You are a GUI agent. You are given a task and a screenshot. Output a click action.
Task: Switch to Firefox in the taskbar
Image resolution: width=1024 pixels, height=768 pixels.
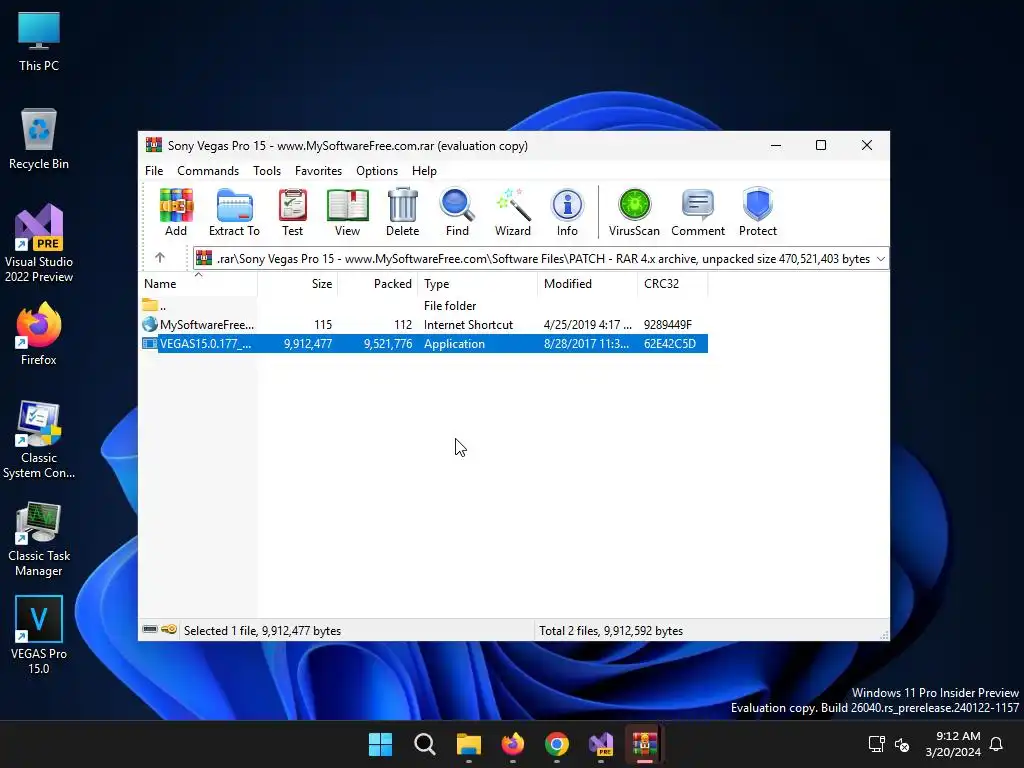pos(513,744)
